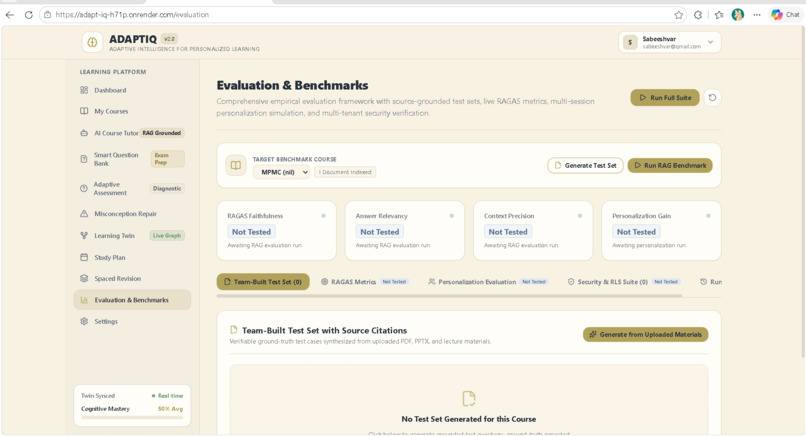806x436 pixels.
Task: Switch to RAGAS Metrics tab
Action: pyautogui.click(x=364, y=282)
